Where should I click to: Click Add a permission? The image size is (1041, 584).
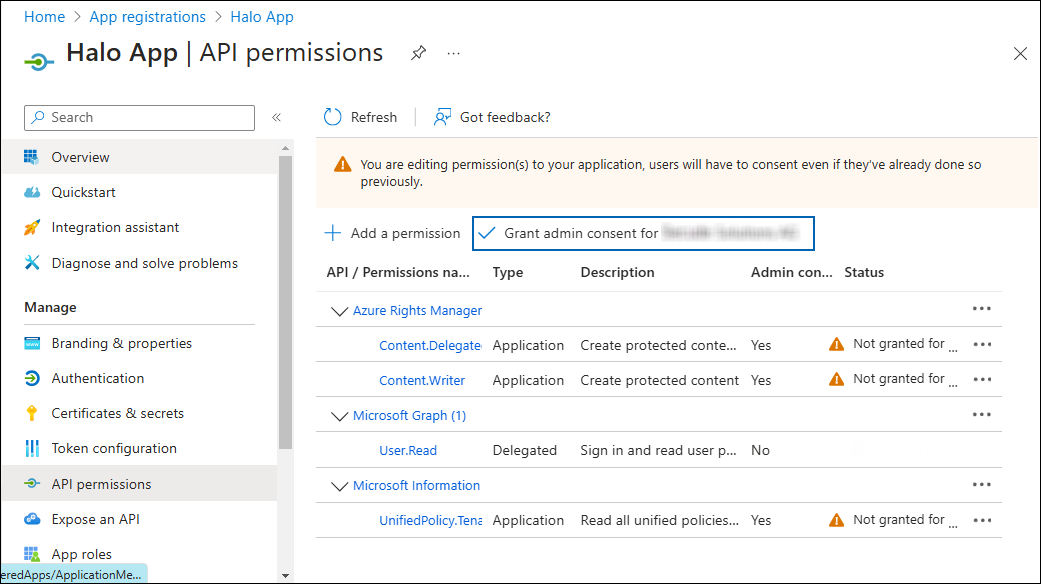(392, 232)
